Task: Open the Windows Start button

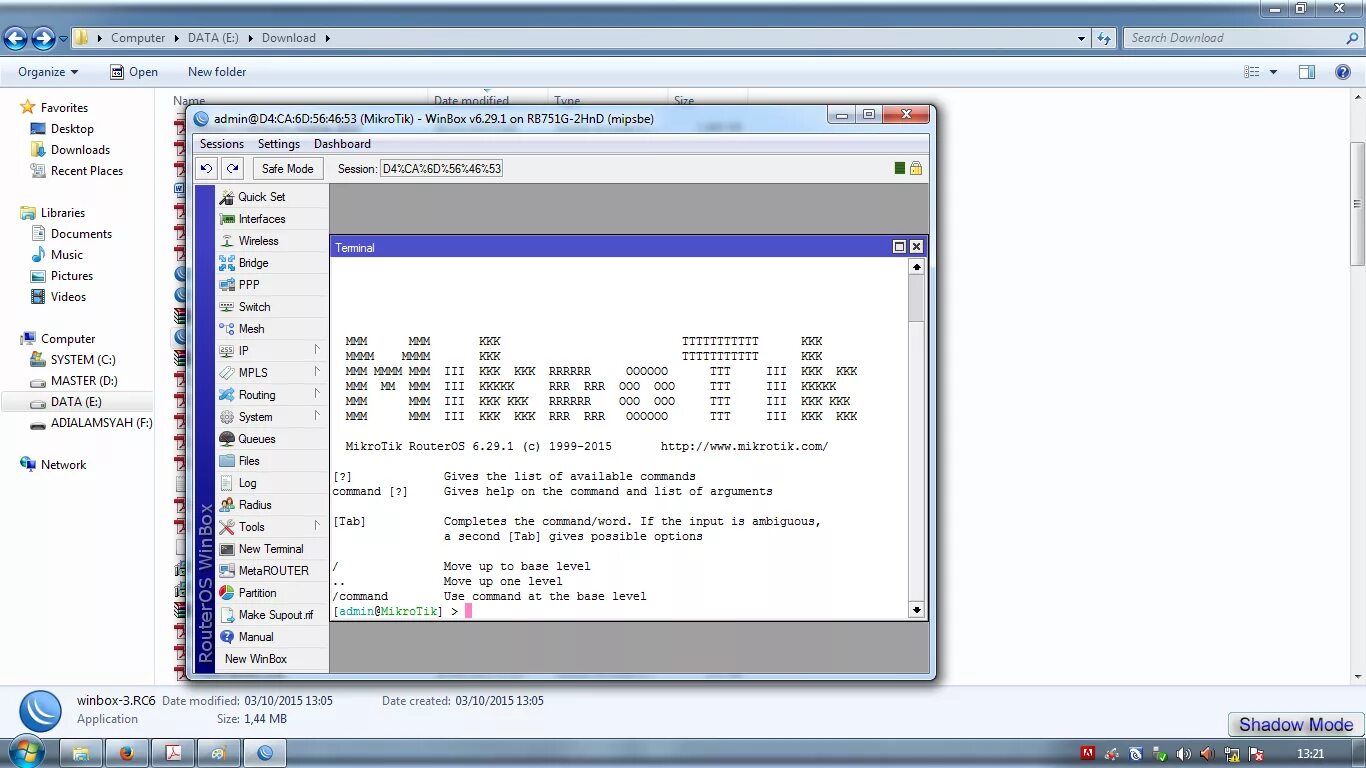Action: [27, 752]
